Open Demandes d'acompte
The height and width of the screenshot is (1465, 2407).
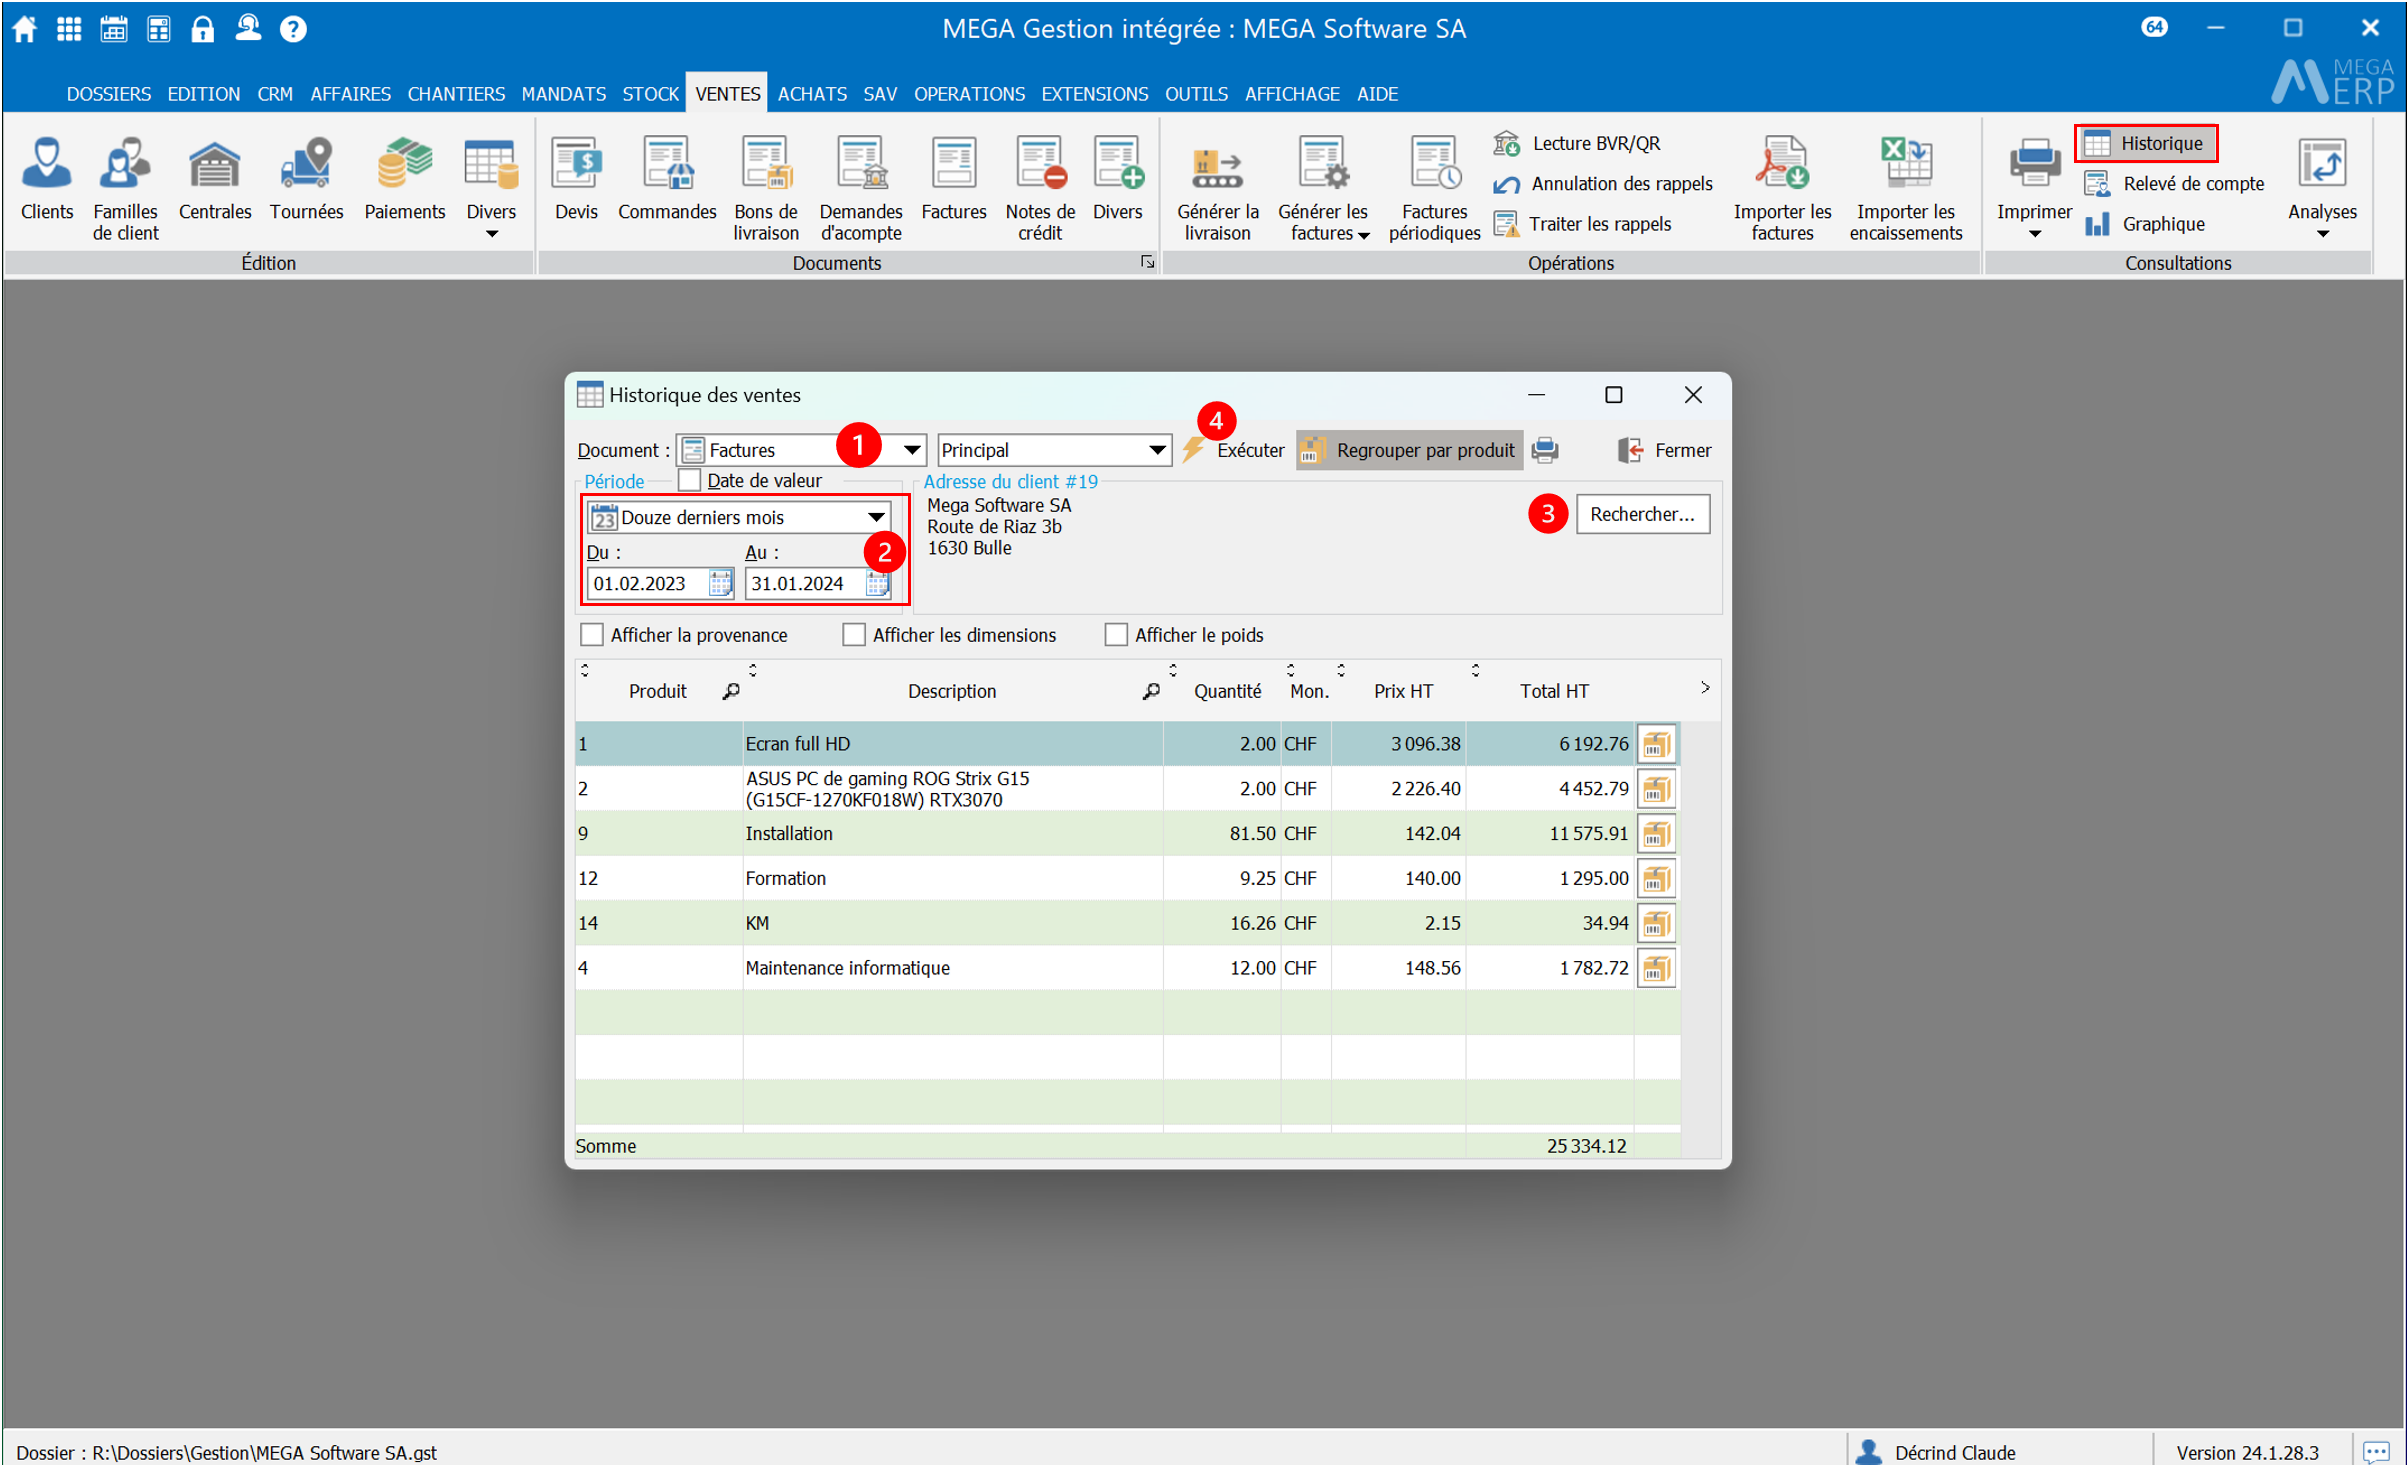click(x=860, y=190)
